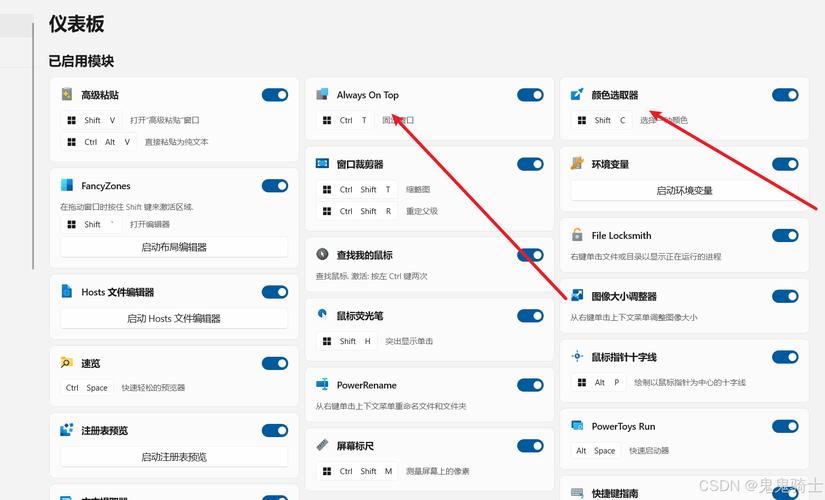Image resolution: width=825 pixels, height=500 pixels.
Task: Toggle the 窗口裁剪器 switch
Action: (530, 164)
